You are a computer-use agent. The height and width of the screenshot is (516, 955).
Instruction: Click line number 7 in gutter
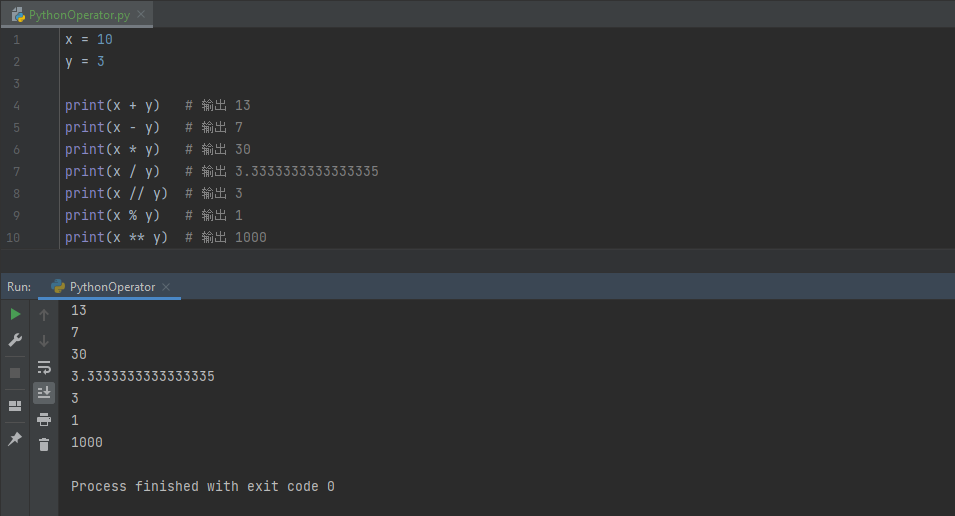pyautogui.click(x=16, y=172)
